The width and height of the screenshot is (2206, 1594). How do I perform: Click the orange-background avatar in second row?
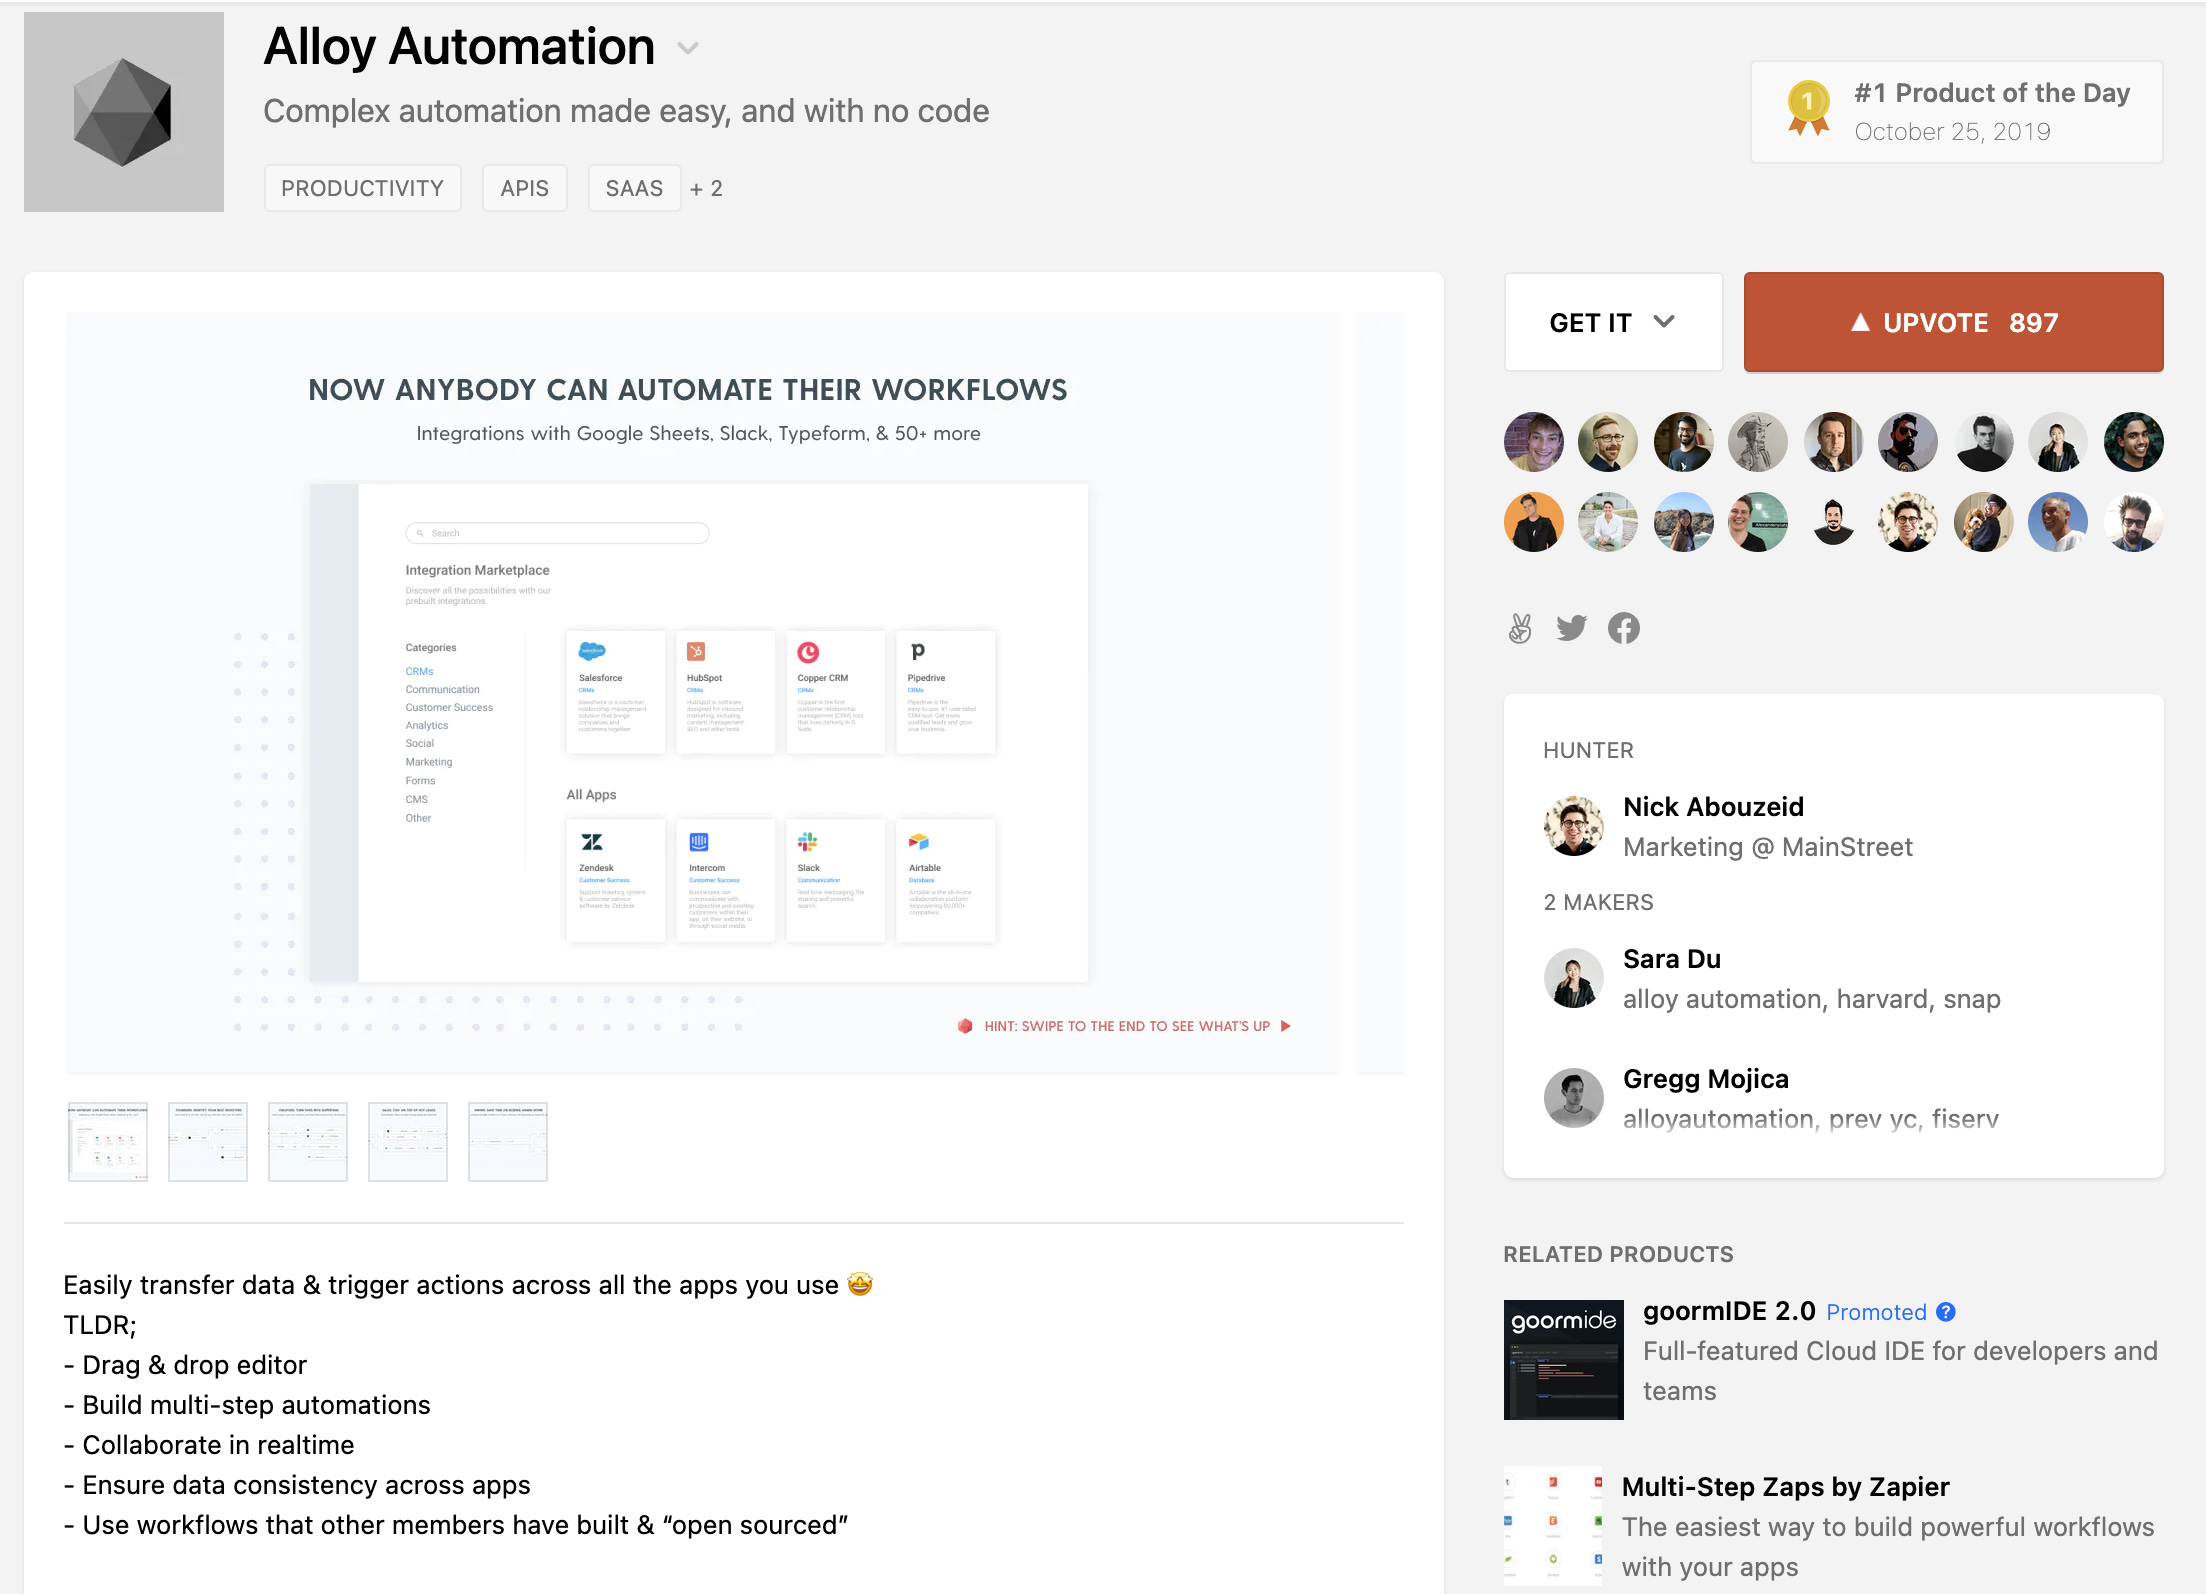tap(1533, 522)
